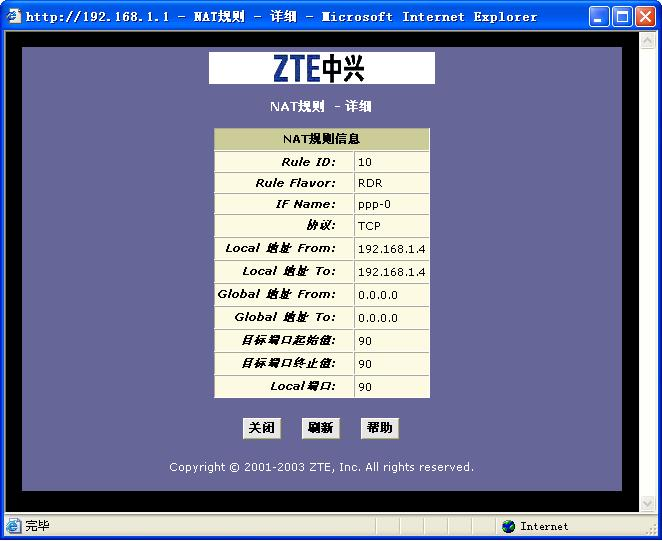Click the Rule Flavor value RDR

(370, 184)
